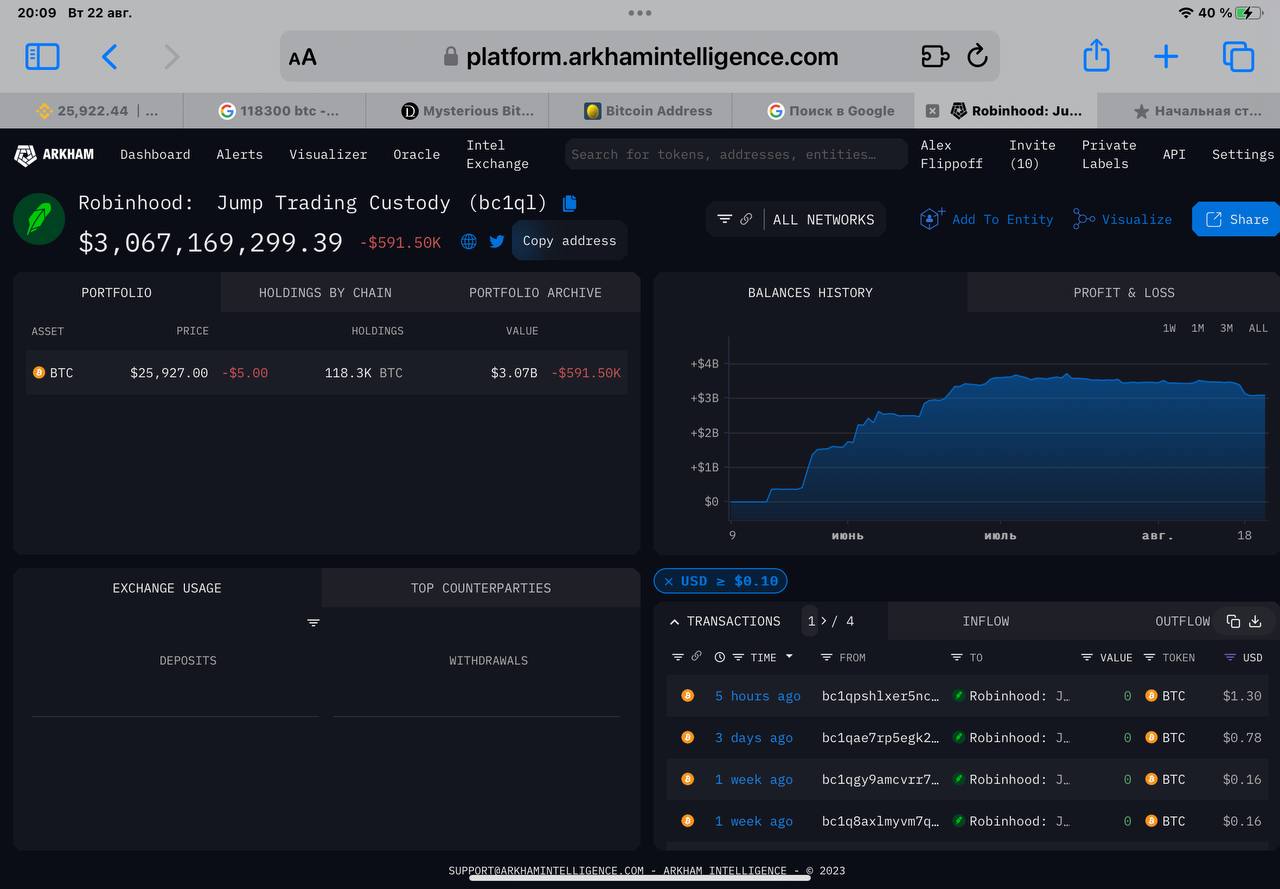Remove the USD ≥ $0.10 filter chip
This screenshot has height=889, width=1280.
pyautogui.click(x=668, y=581)
